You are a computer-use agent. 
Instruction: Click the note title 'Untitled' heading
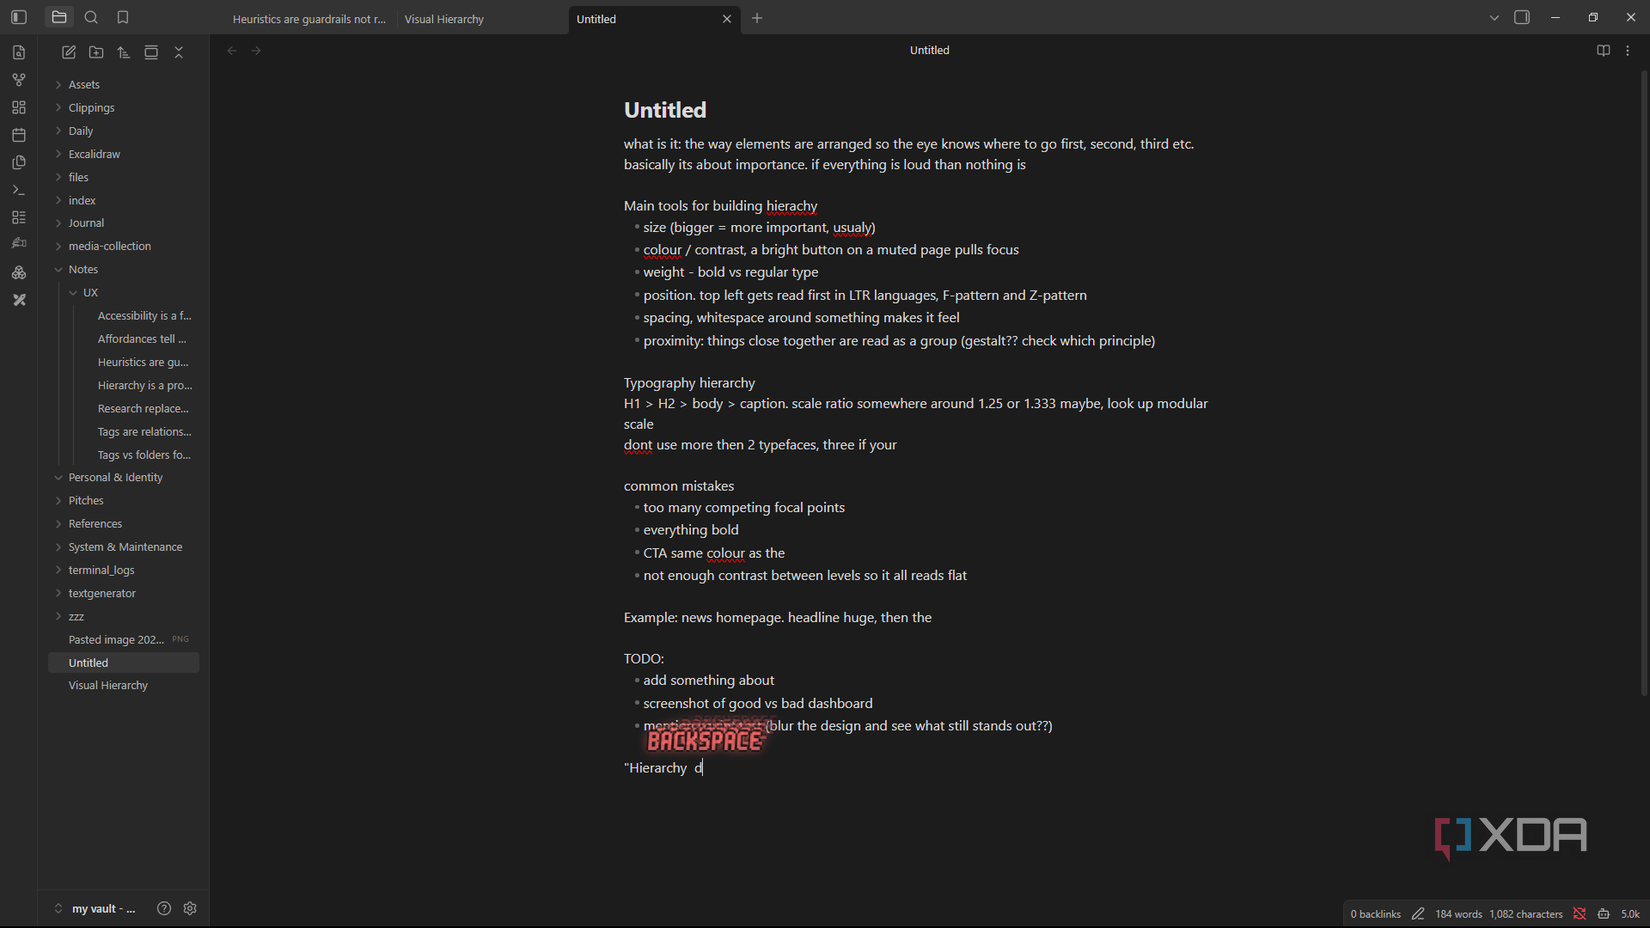pos(665,110)
